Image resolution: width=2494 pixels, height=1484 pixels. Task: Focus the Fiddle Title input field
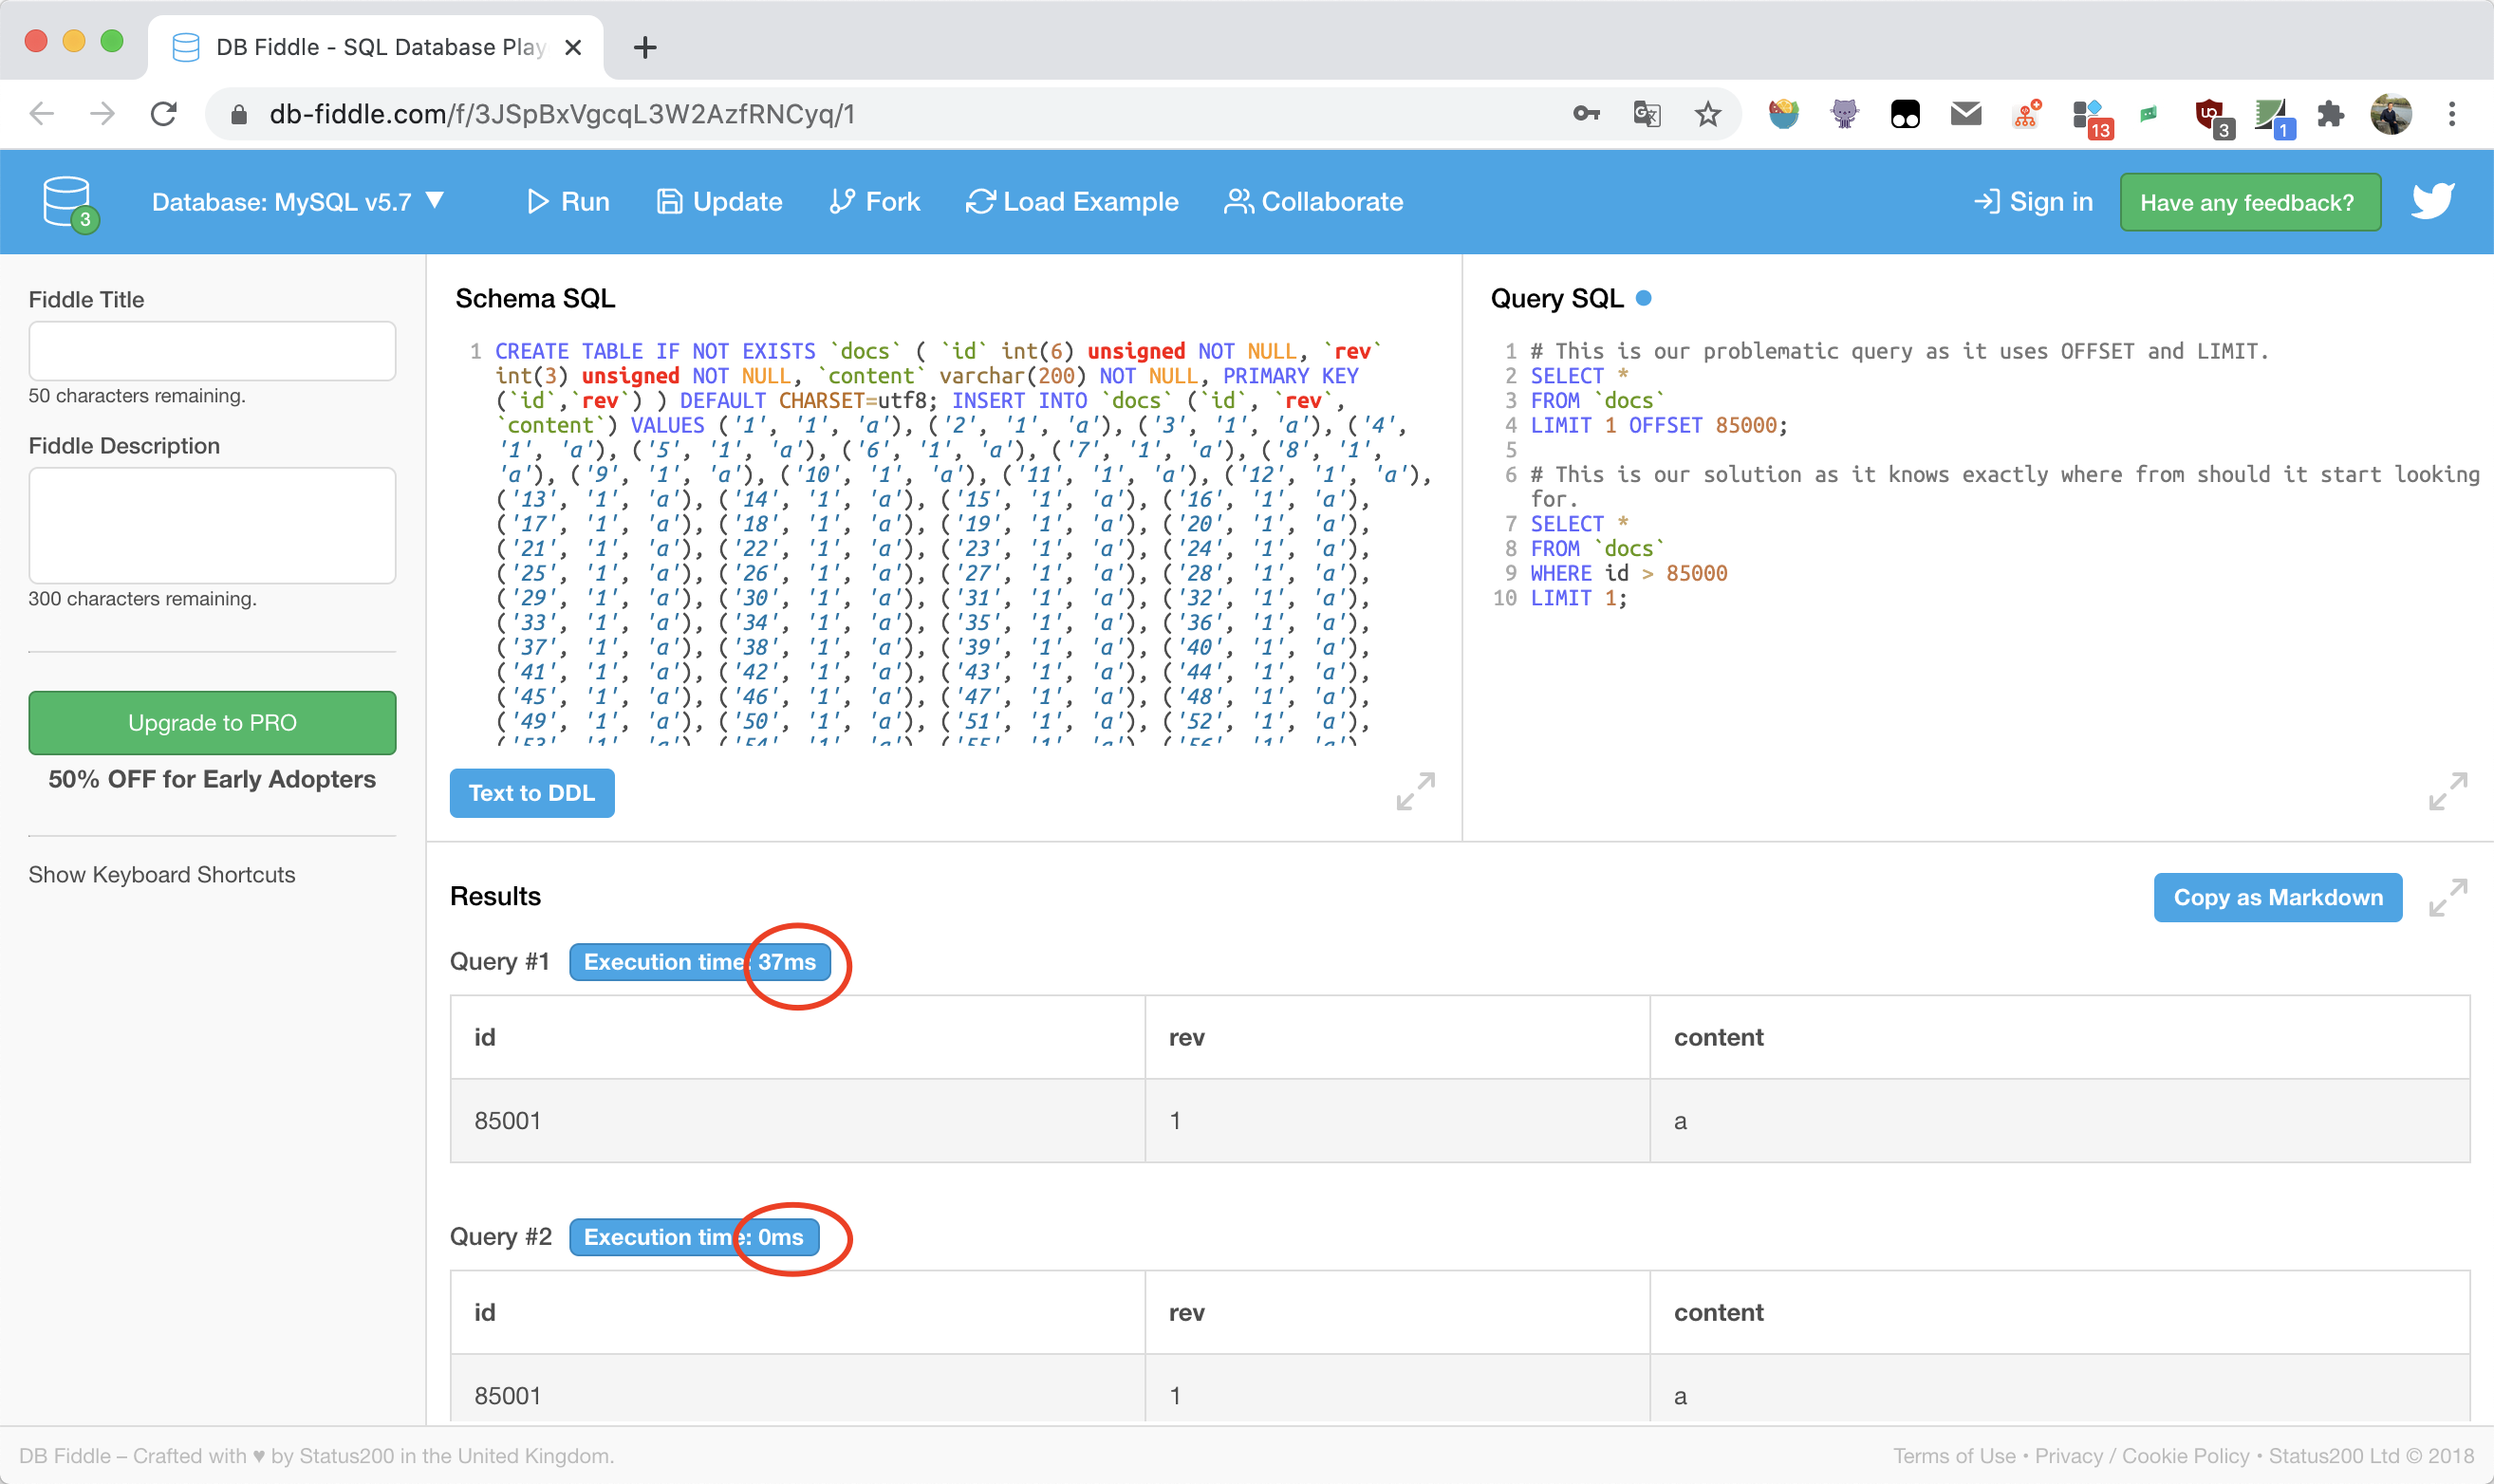click(x=212, y=351)
